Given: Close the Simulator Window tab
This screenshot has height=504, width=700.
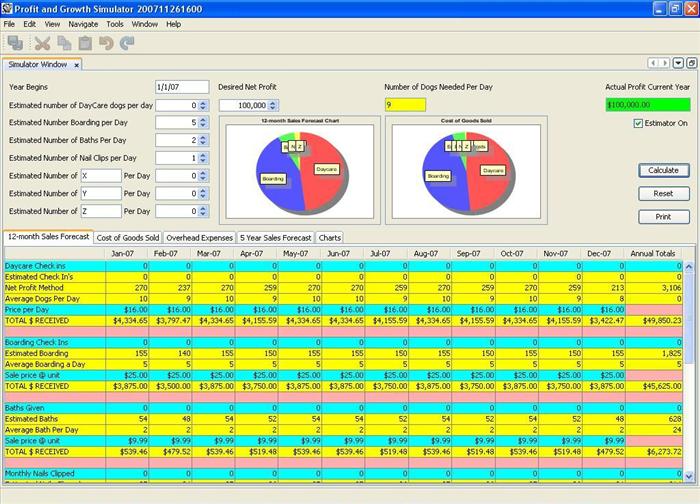Looking at the screenshot, I should click(76, 65).
